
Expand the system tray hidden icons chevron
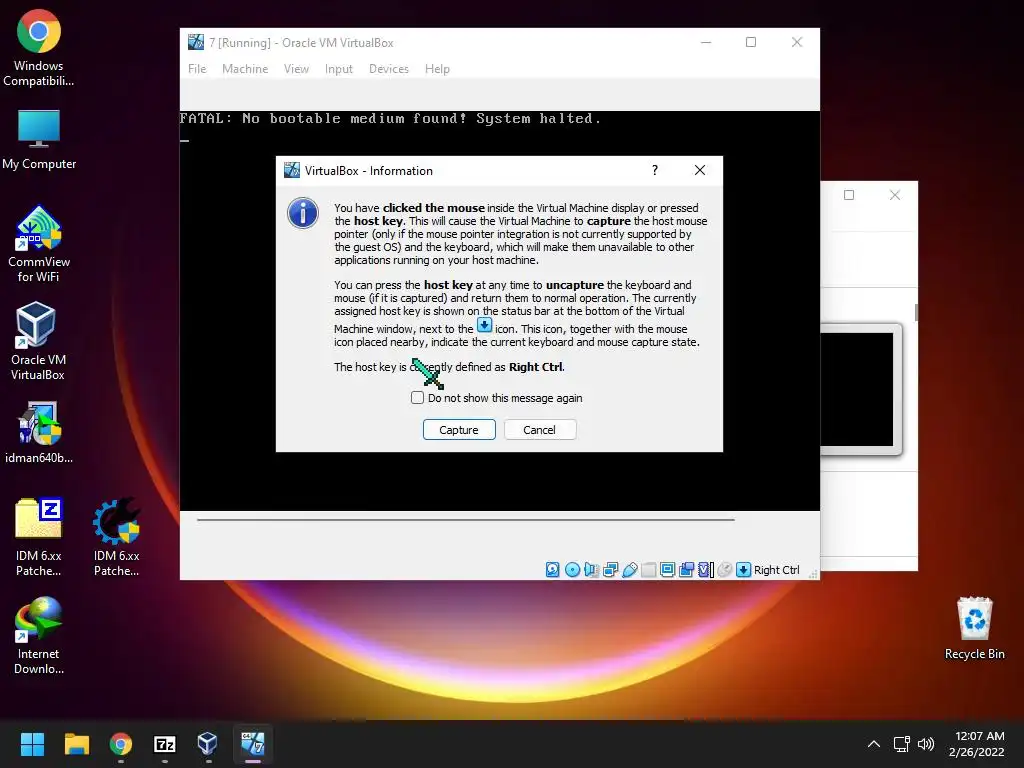pos(874,744)
